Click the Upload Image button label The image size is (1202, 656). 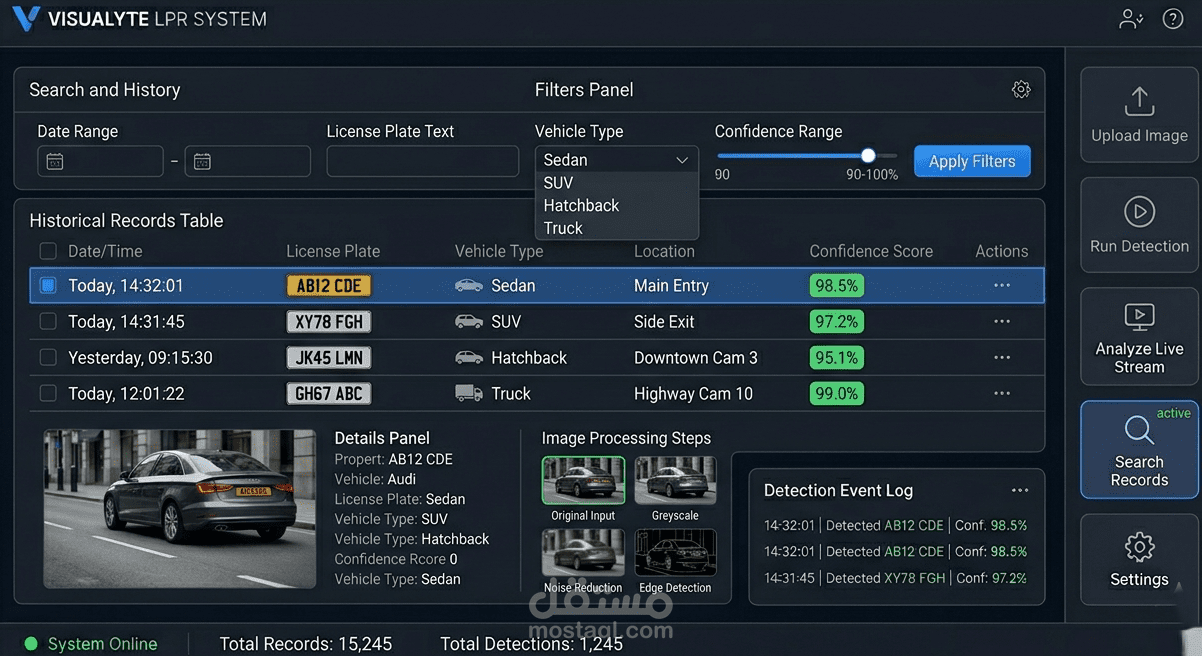pos(1139,136)
